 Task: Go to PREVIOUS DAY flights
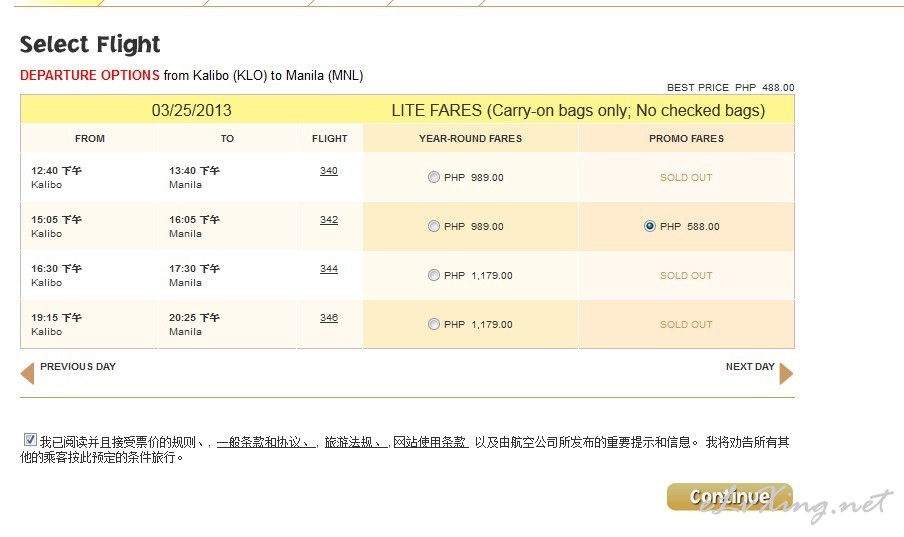[78, 367]
